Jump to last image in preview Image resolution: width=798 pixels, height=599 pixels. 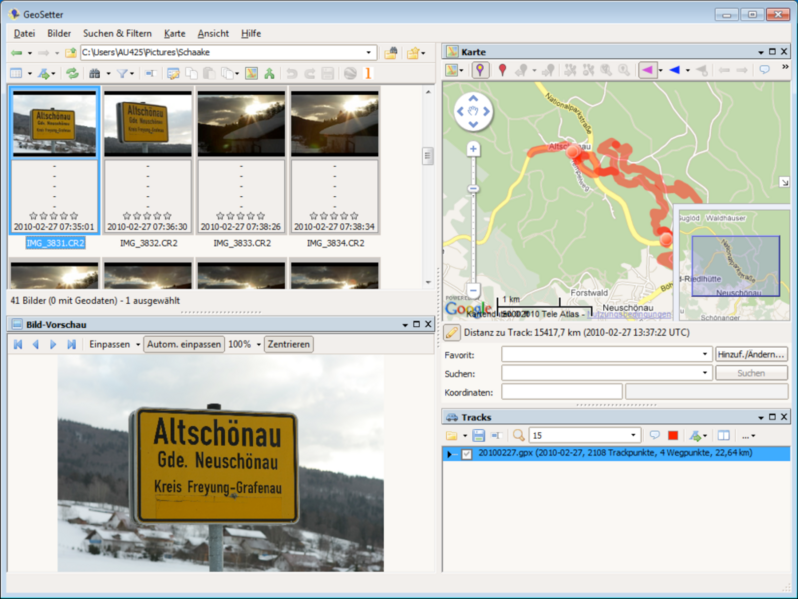coord(71,345)
